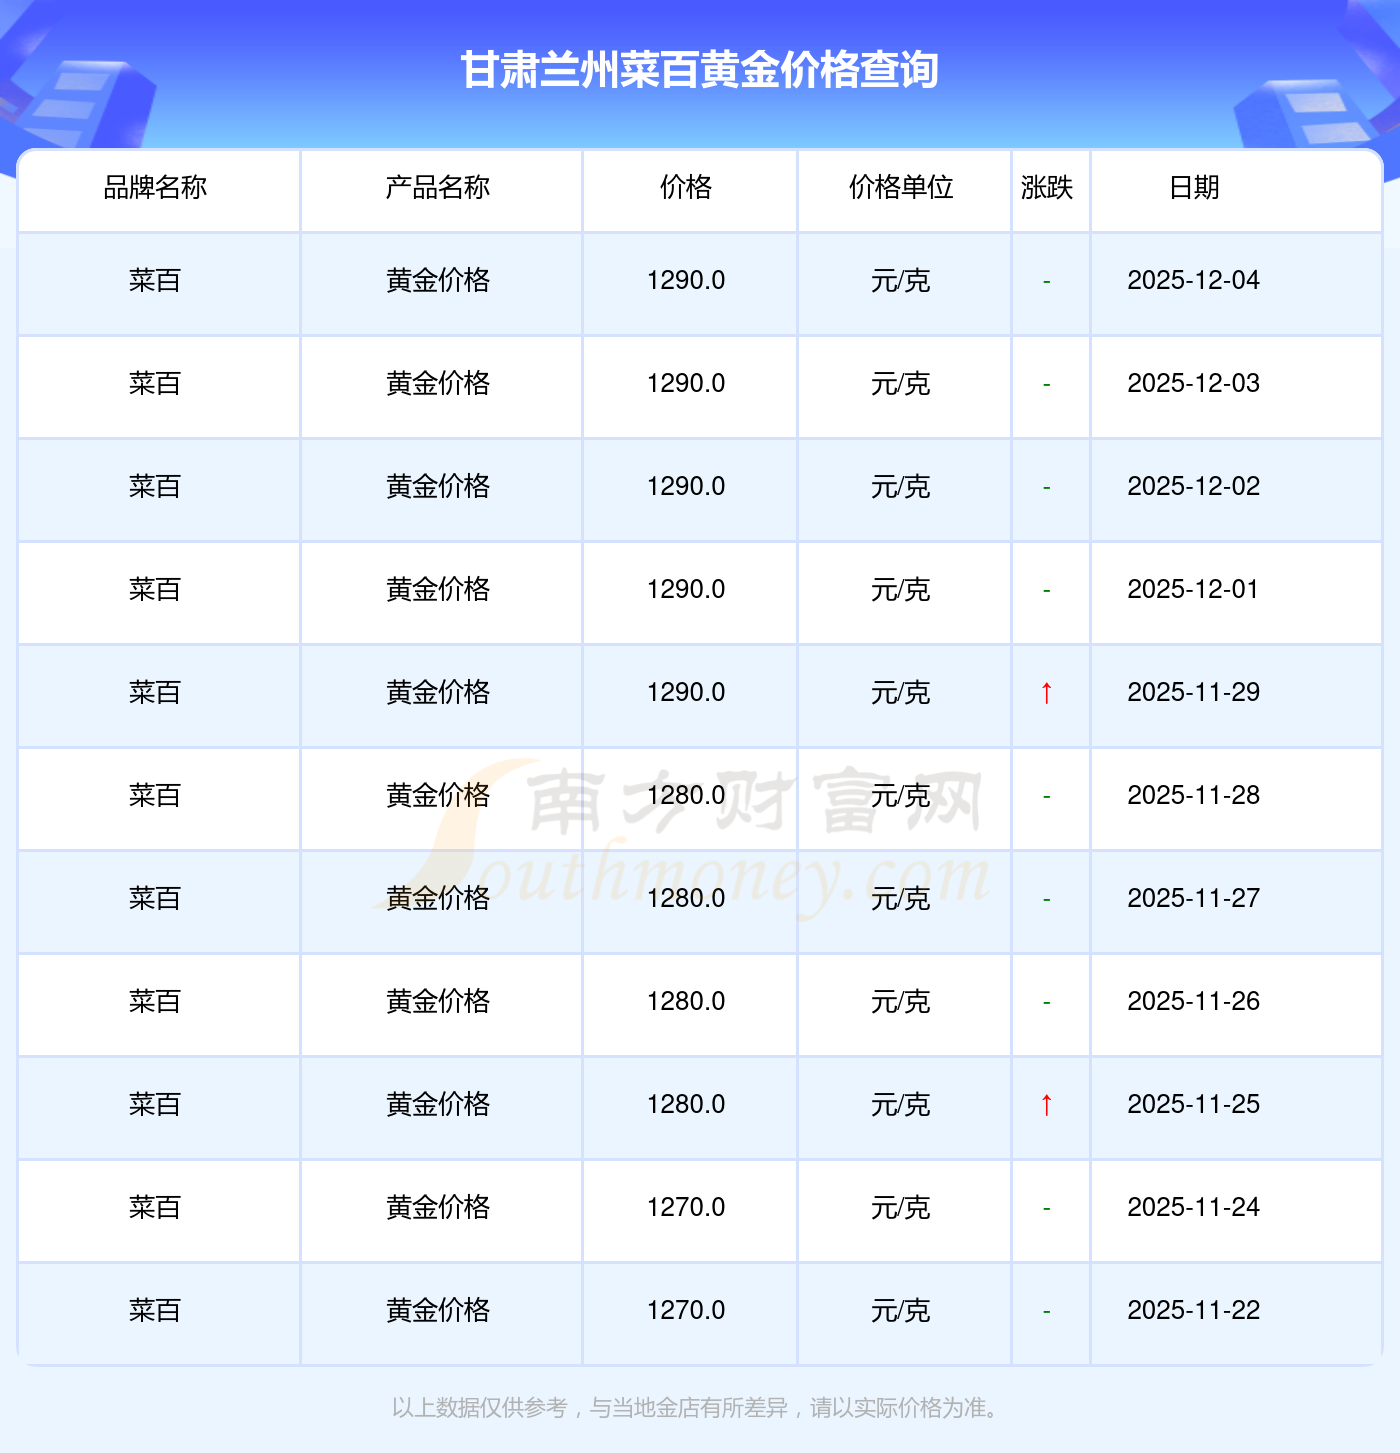Screen dimensions: 1400x1453
Task: Select the price 1270.0 for 2025-11-24
Action: click(x=686, y=1208)
